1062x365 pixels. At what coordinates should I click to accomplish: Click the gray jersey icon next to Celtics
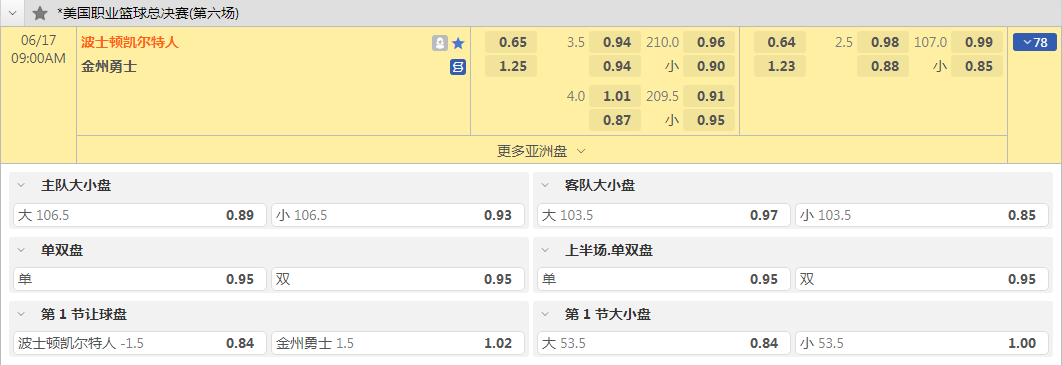(x=440, y=43)
